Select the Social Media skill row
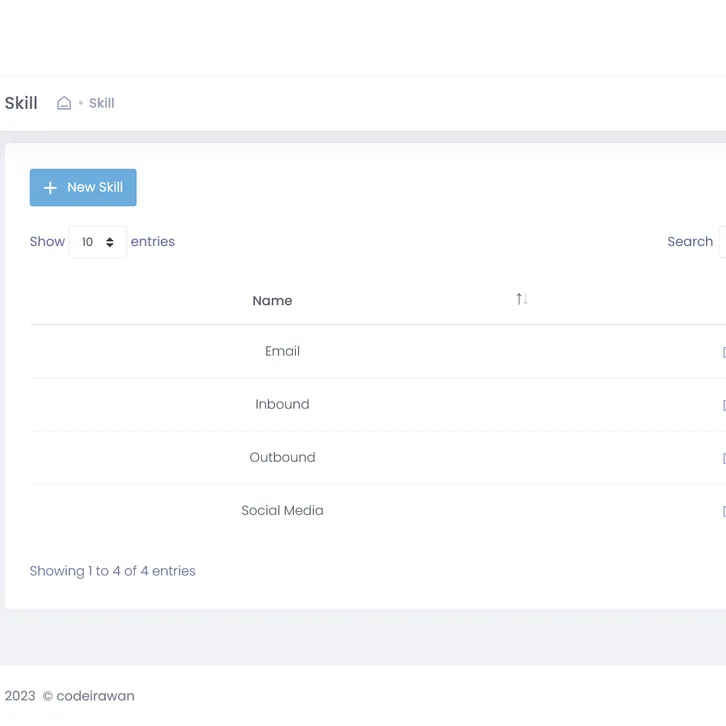Image resolution: width=726 pixels, height=726 pixels. 282,510
